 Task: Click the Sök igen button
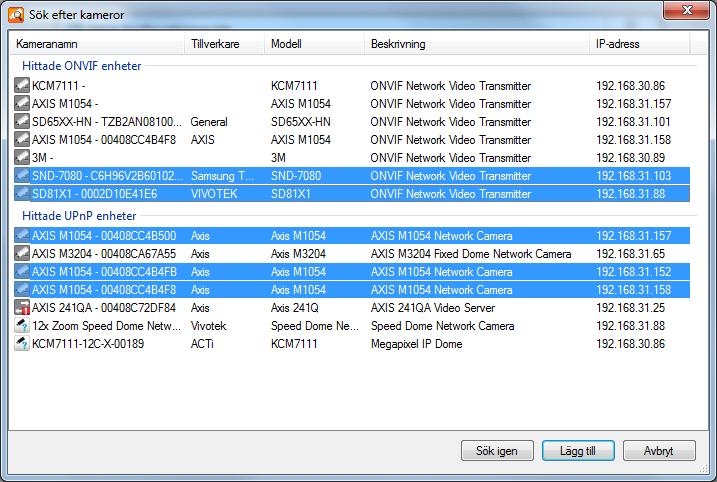(x=497, y=451)
